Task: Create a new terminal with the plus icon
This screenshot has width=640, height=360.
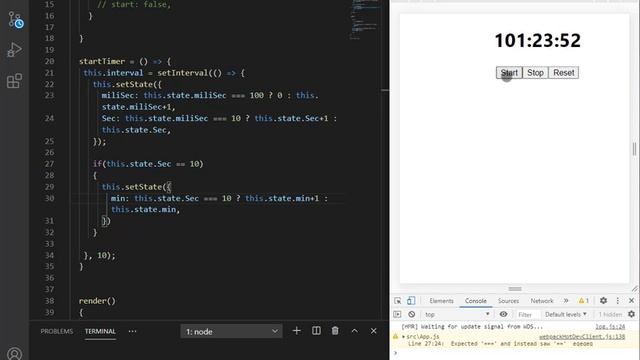Action: (297, 331)
